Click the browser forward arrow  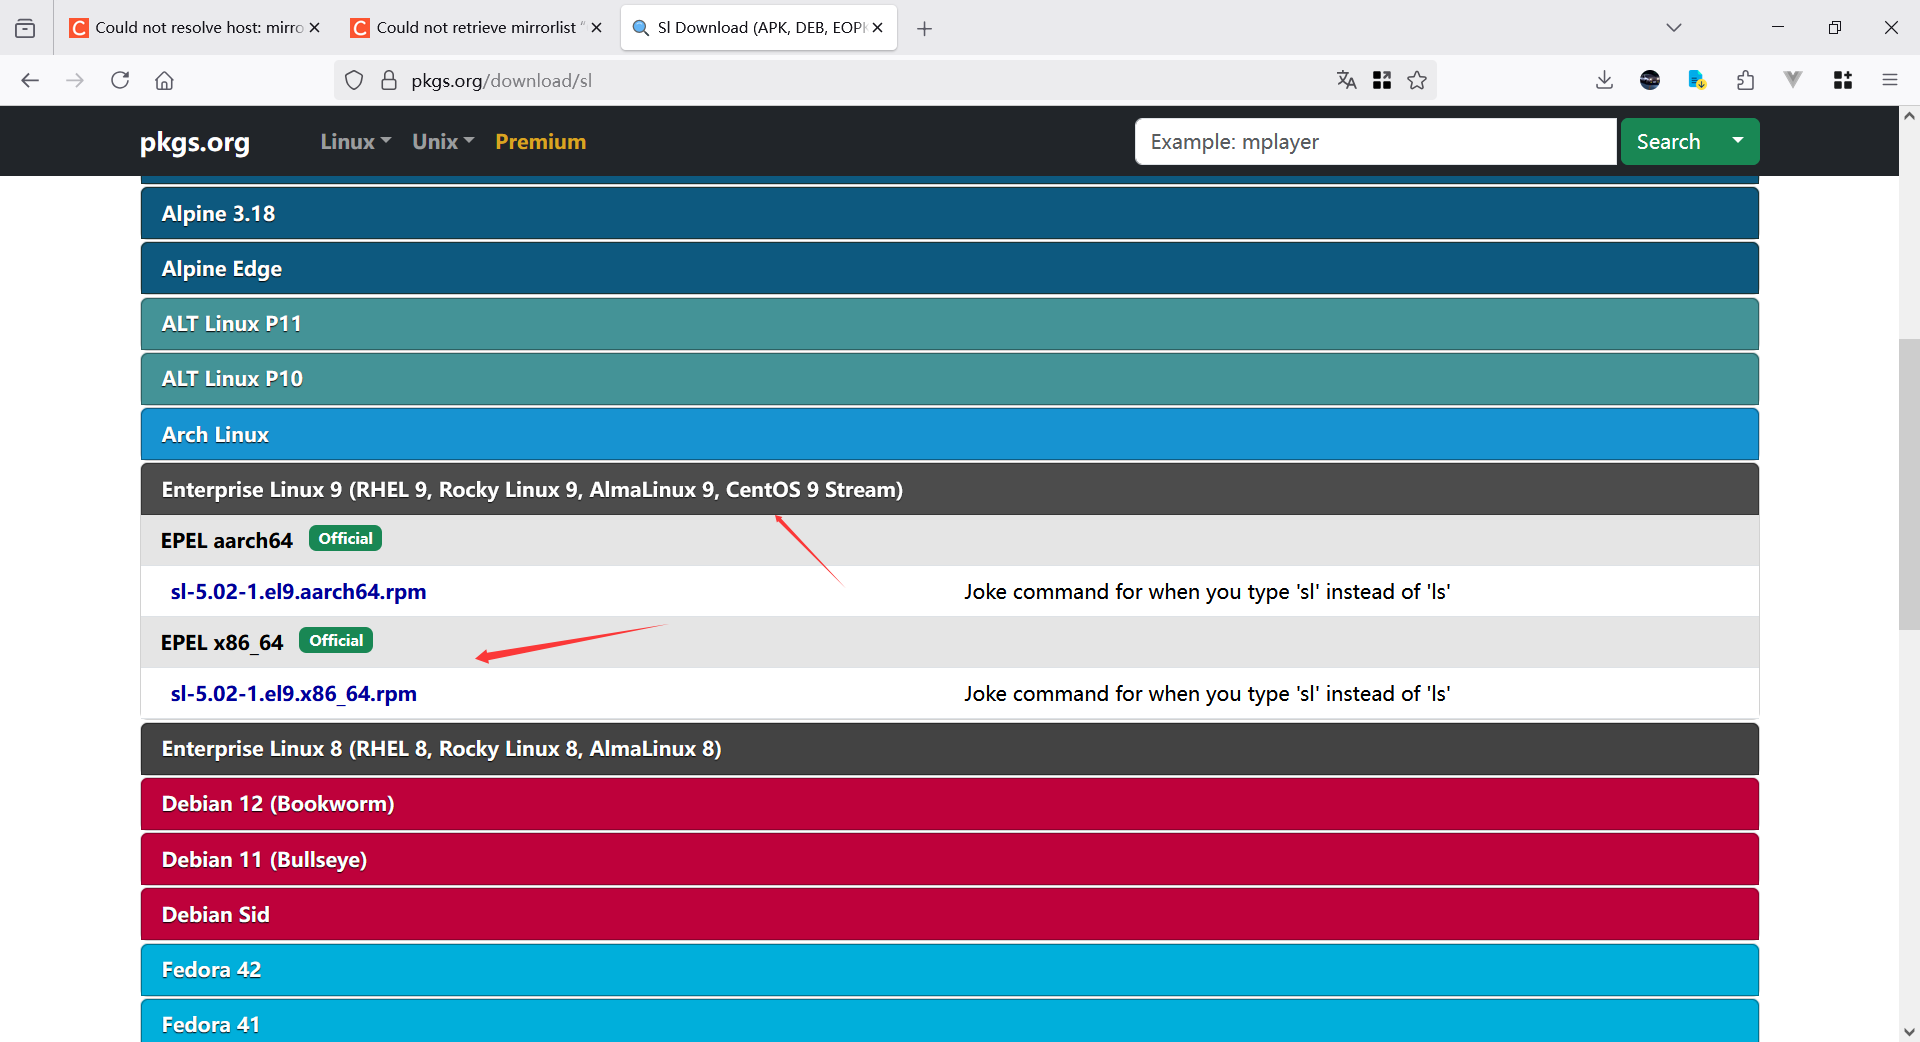(75, 80)
